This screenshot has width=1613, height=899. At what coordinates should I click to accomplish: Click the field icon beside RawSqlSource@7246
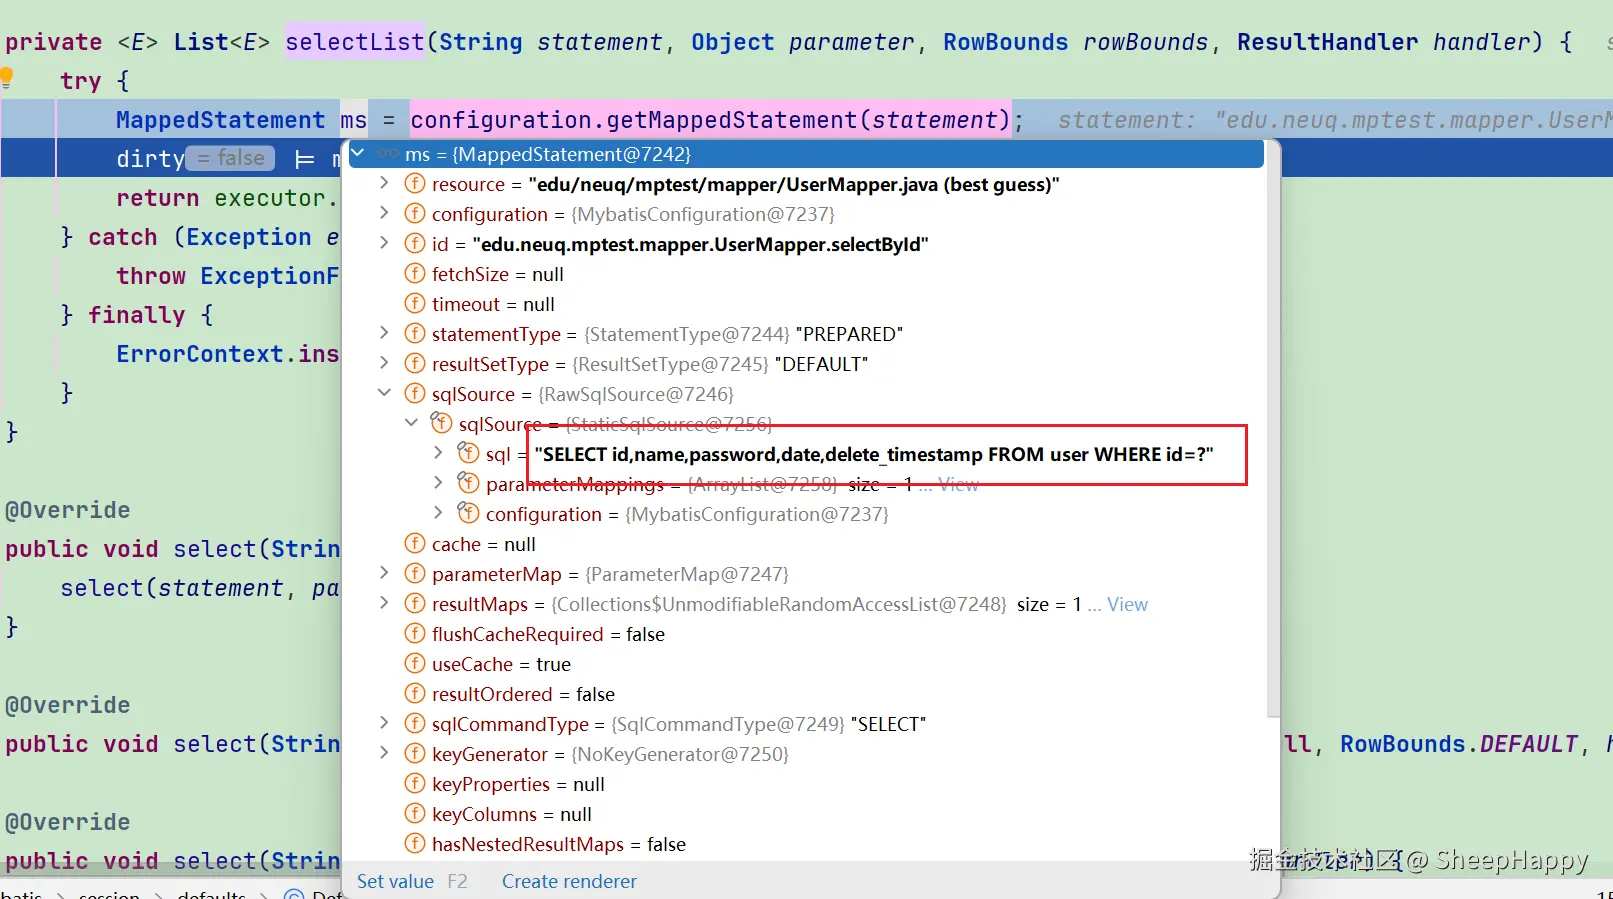(415, 394)
